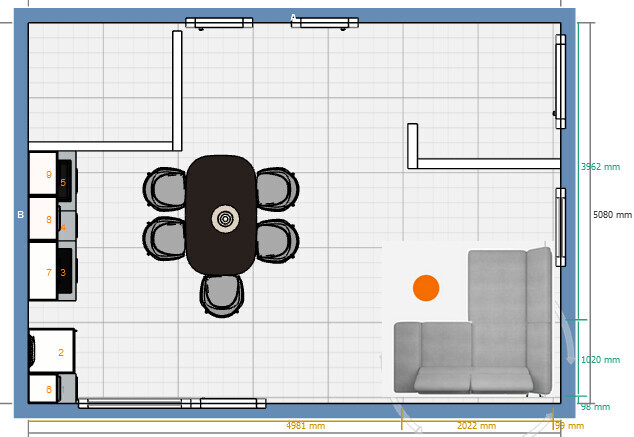Click the 3962 mm dimension label
The width and height of the screenshot is (634, 437).
(x=601, y=167)
